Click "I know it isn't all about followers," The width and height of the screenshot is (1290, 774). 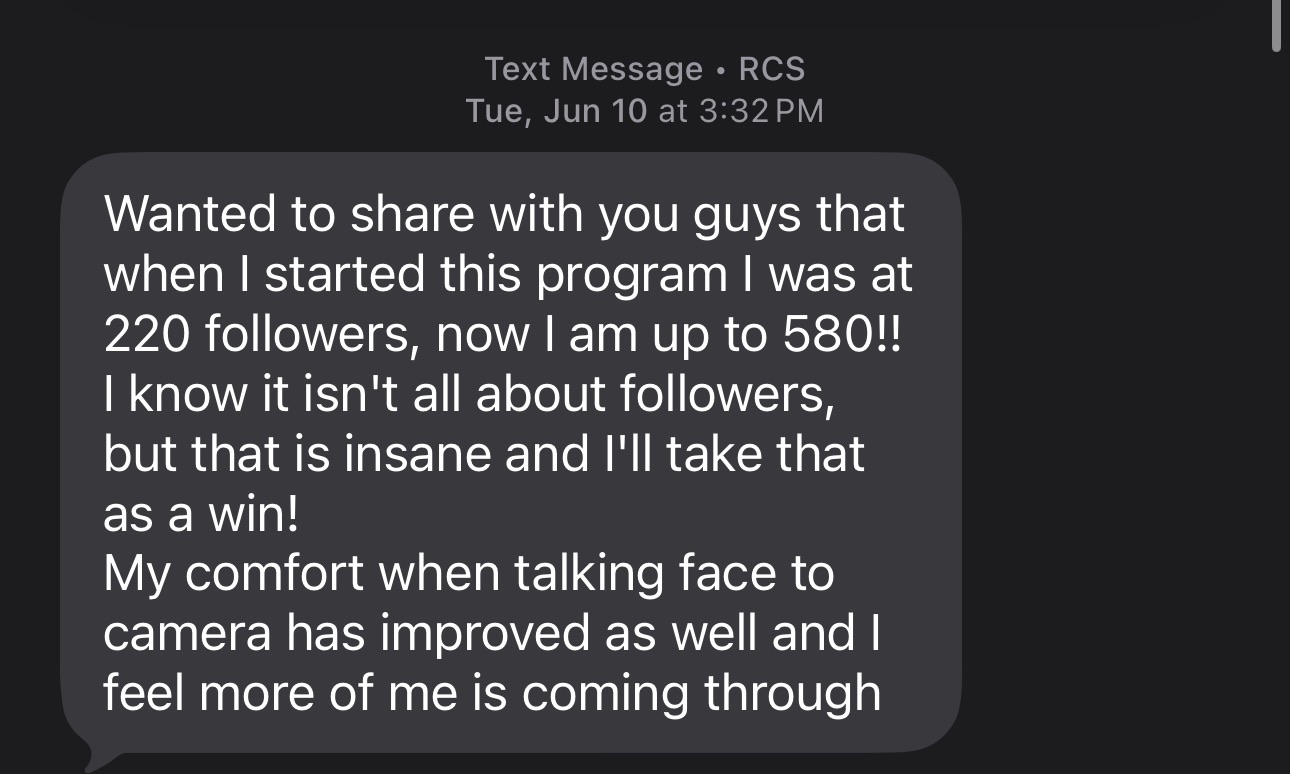click(468, 394)
